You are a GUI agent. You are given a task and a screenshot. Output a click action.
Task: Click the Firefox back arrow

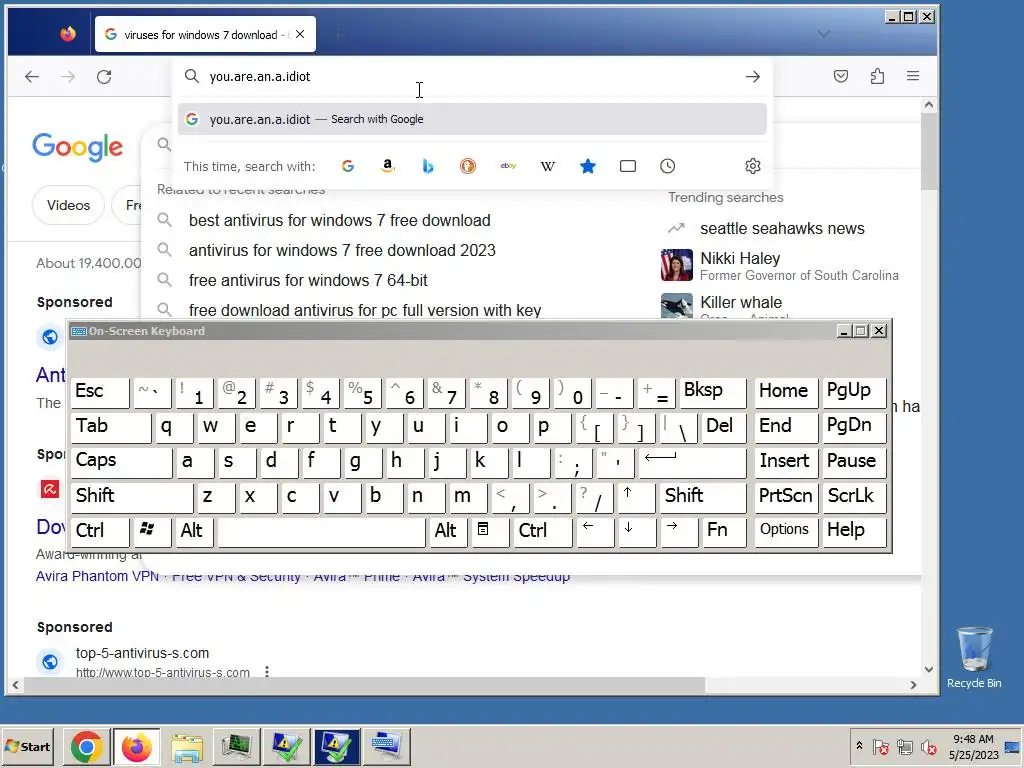coord(31,77)
